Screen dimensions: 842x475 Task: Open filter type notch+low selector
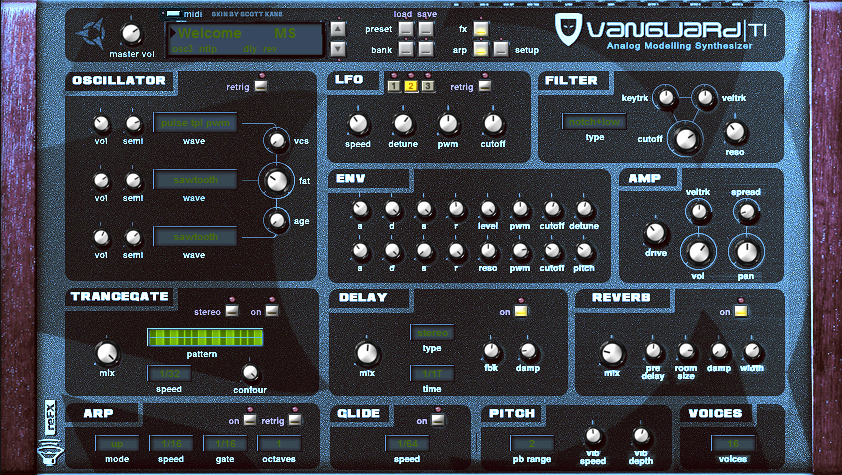coord(594,122)
